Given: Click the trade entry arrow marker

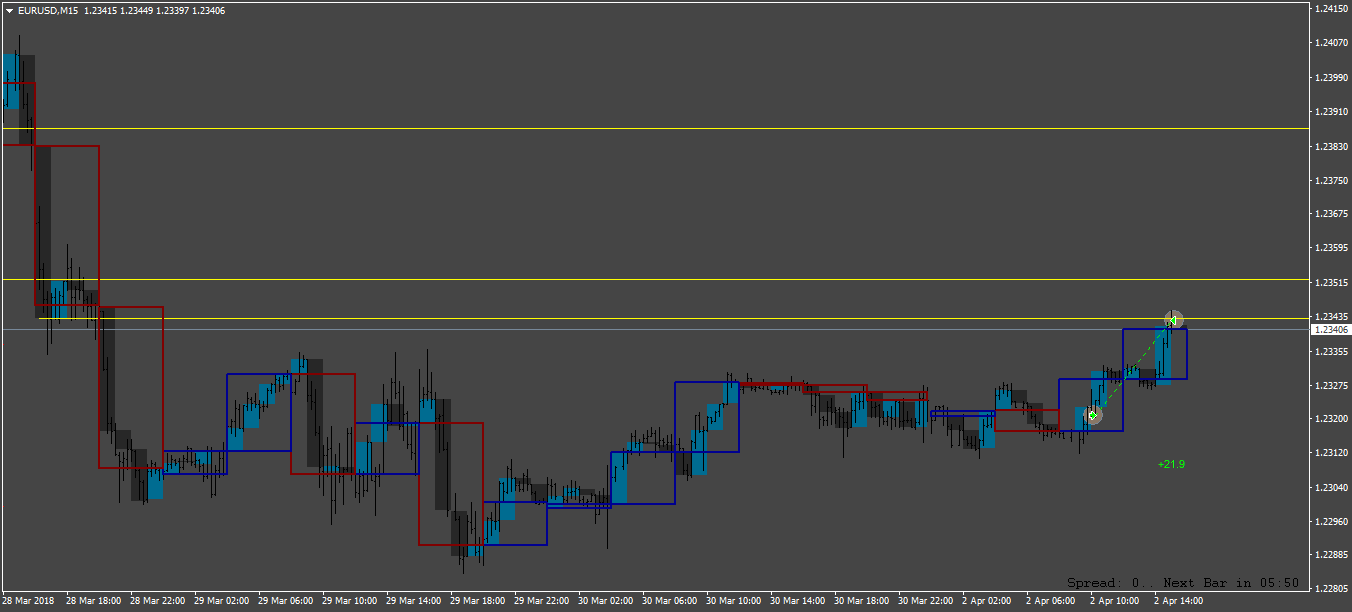Looking at the screenshot, I should pyautogui.click(x=1093, y=415).
